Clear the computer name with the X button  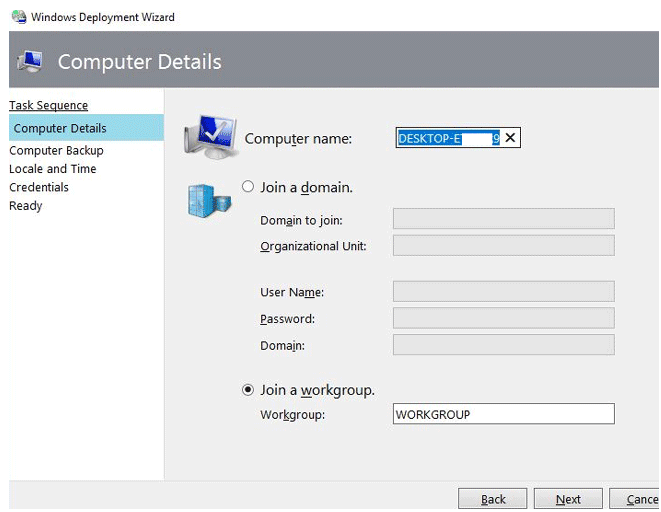(510, 138)
